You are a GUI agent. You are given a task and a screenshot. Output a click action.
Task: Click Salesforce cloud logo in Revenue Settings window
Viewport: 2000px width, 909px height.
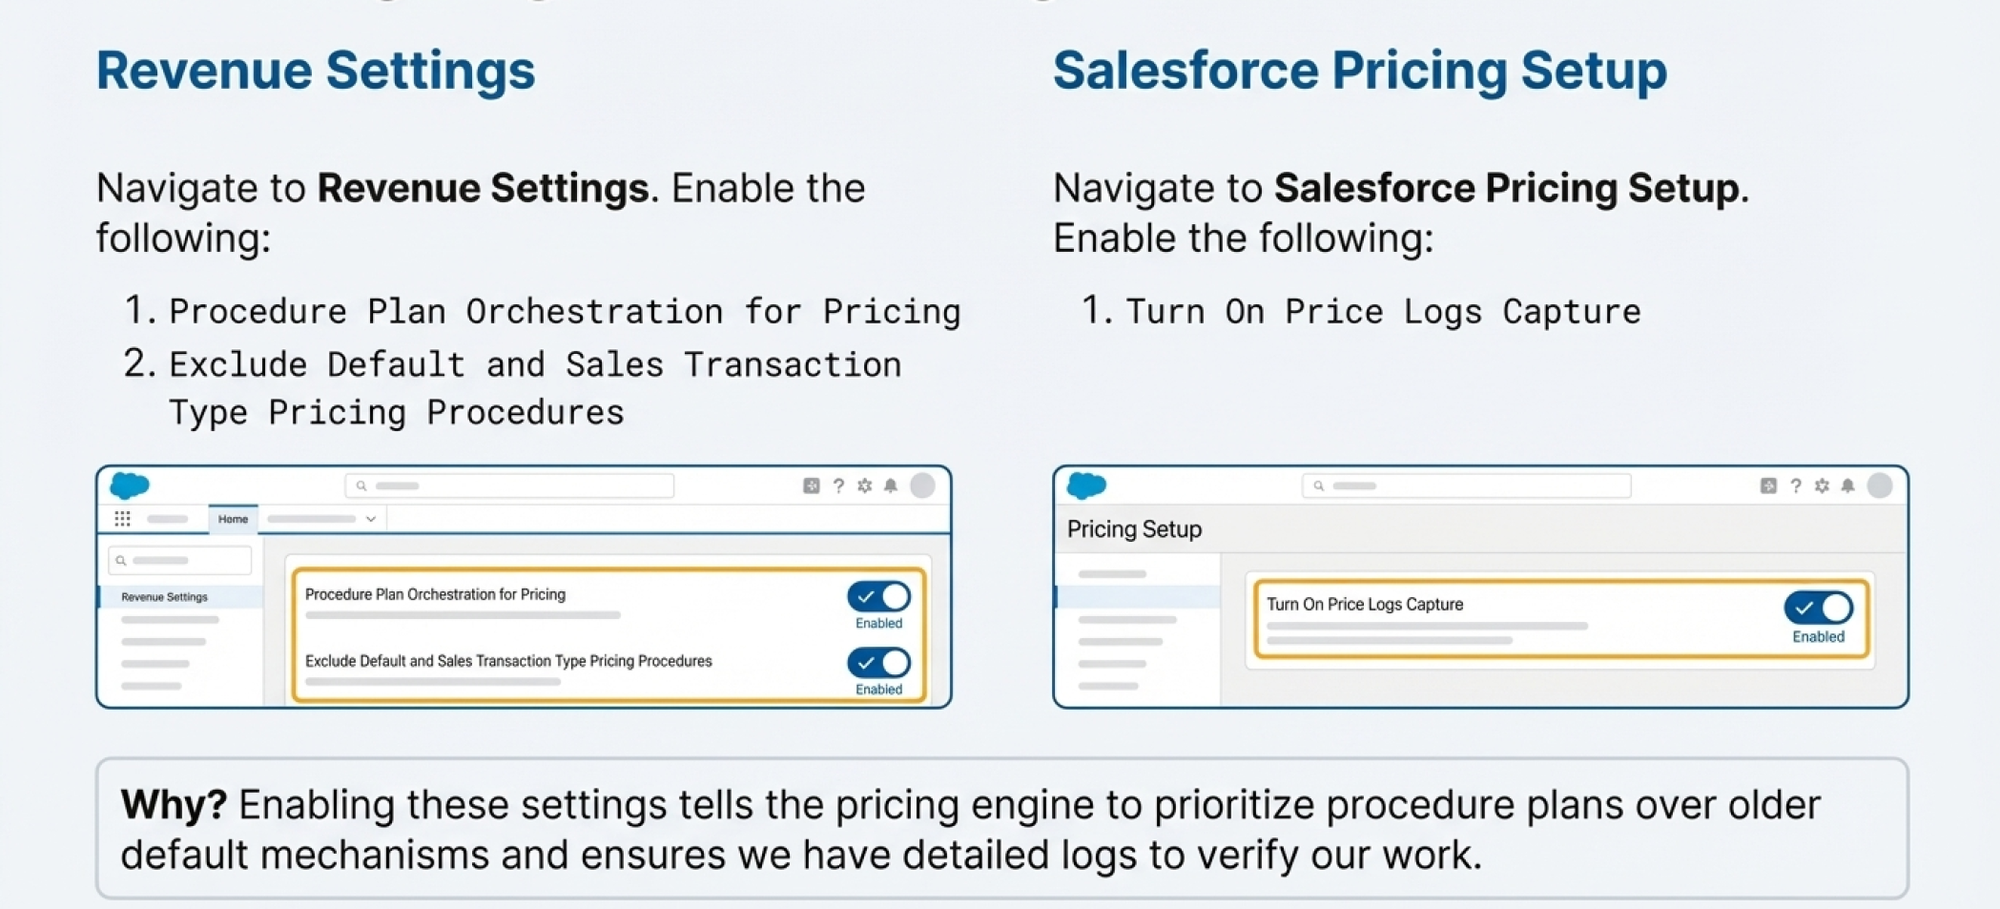pos(129,486)
